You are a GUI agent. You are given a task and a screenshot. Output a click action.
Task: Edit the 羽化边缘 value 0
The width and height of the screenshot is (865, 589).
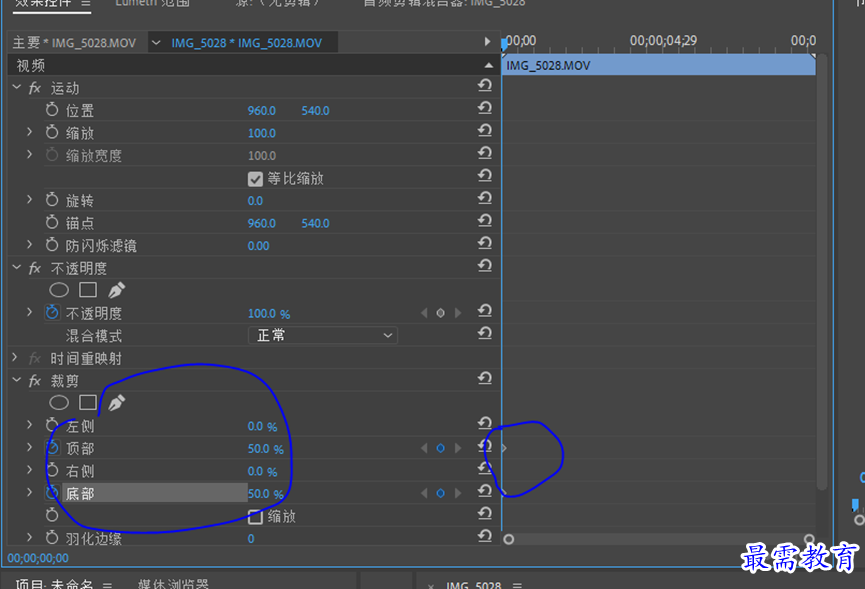[x=251, y=539]
